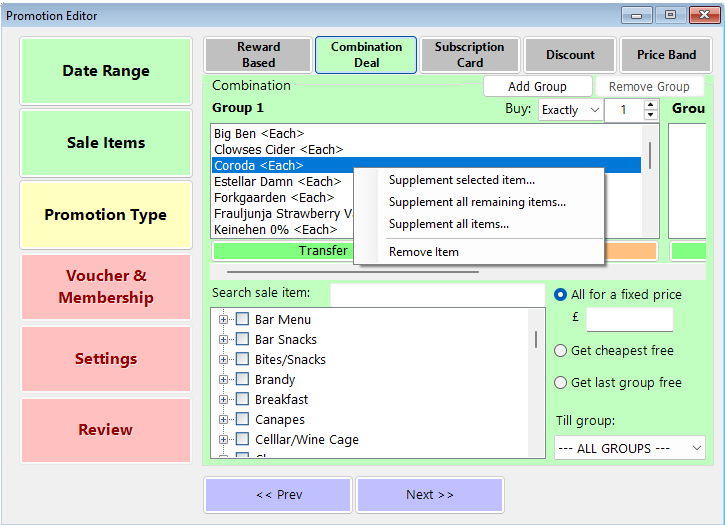This screenshot has width=725, height=525.
Task: Switch to the Reward Based tab
Action: point(258,55)
